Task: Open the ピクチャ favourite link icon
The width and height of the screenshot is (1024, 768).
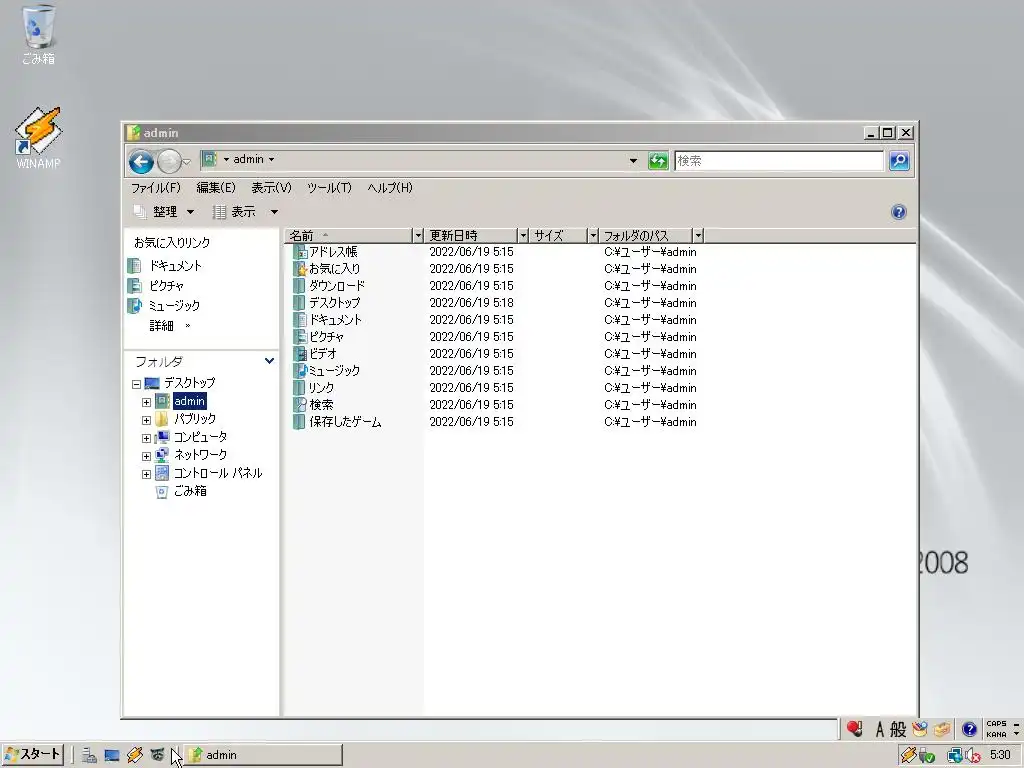Action: pyautogui.click(x=134, y=285)
